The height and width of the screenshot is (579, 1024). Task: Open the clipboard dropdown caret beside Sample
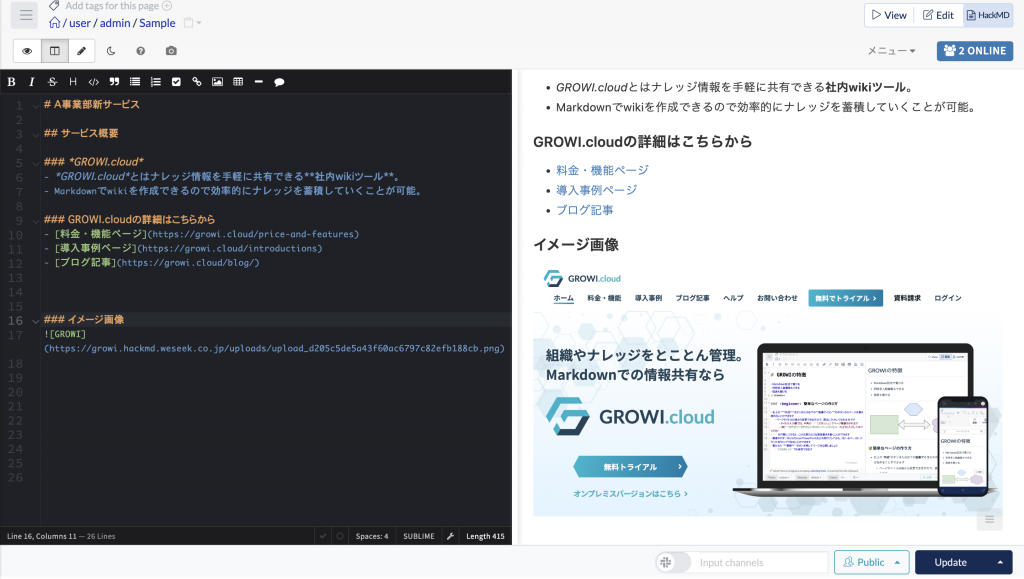(199, 23)
